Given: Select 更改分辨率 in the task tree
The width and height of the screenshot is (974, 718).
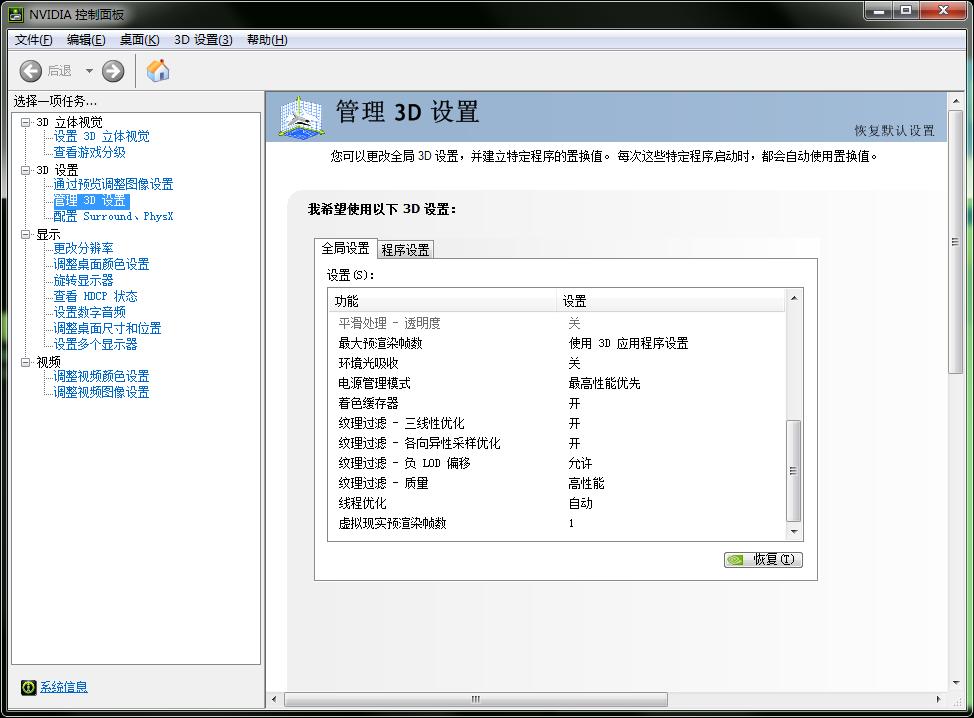Looking at the screenshot, I should [83, 248].
